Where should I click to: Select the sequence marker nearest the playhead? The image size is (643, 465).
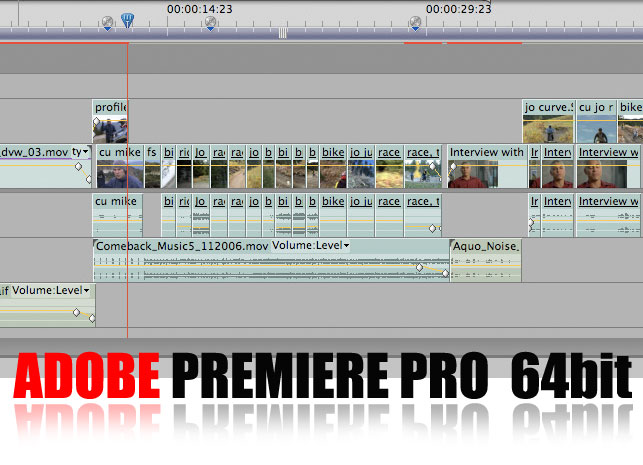107,23
